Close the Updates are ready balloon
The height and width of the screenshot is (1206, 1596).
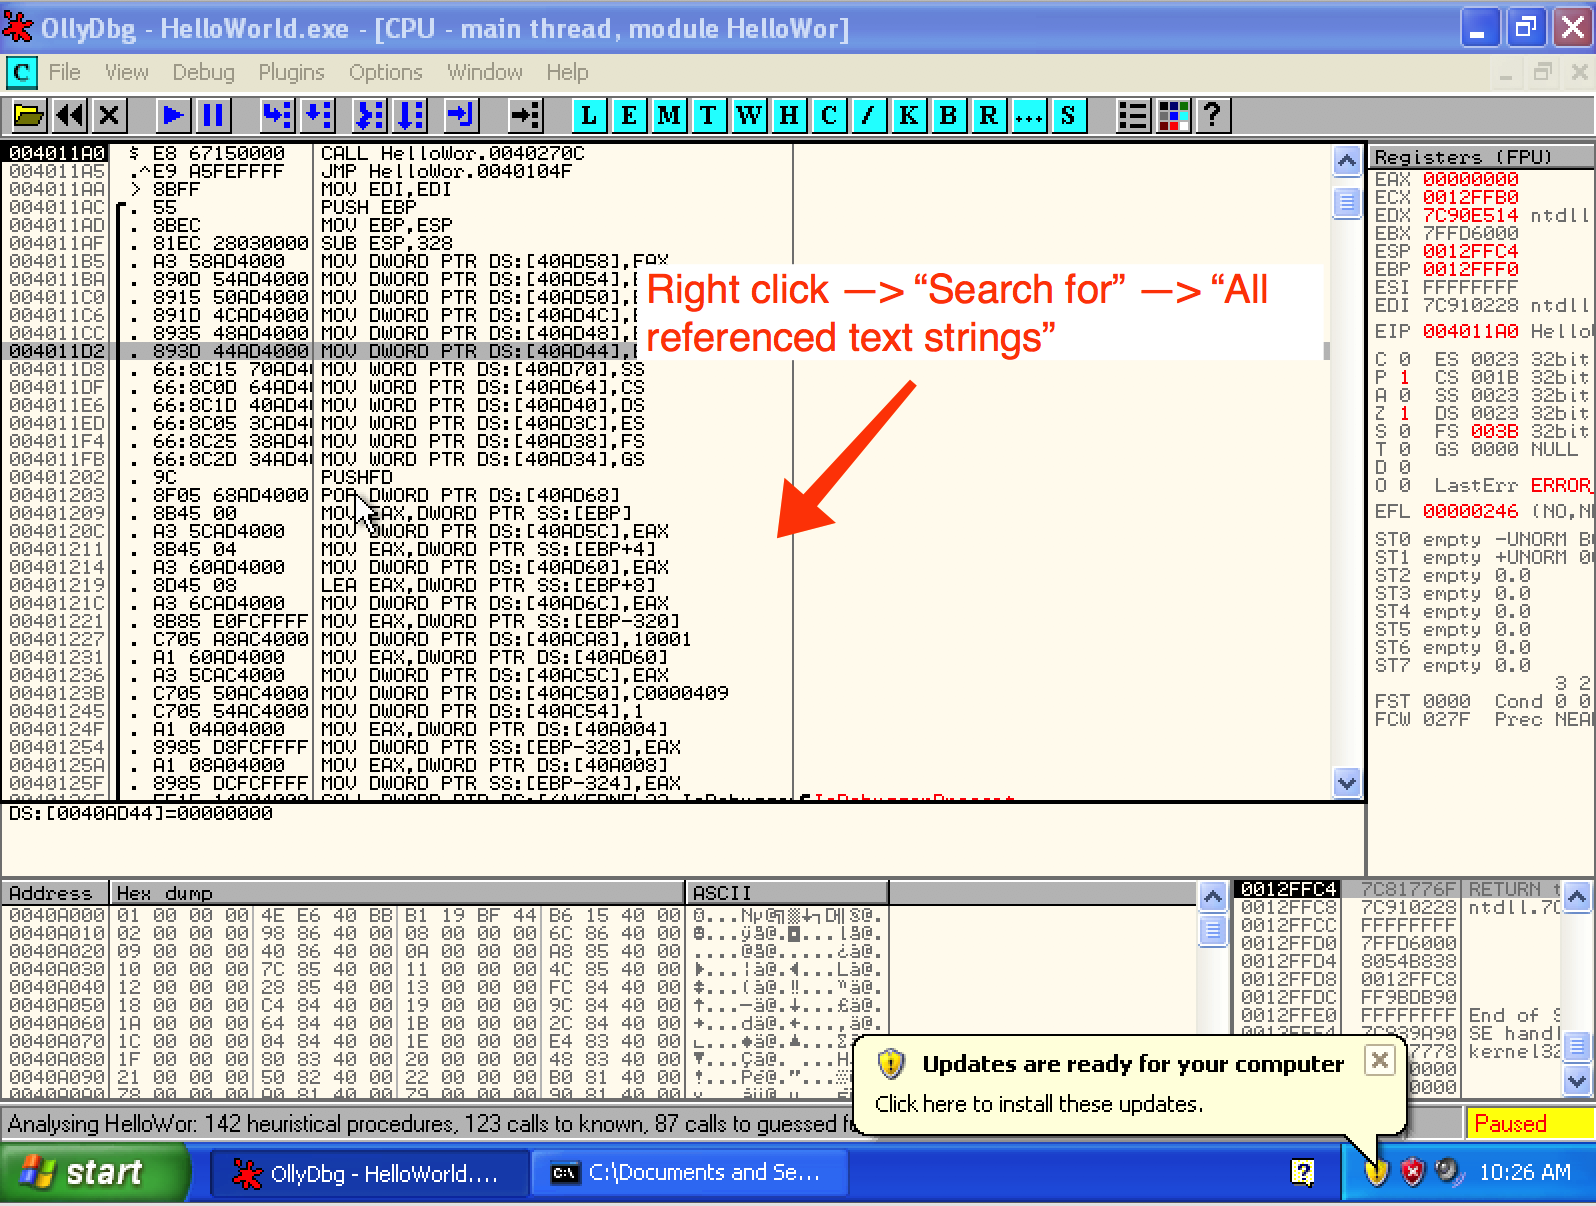point(1380,1060)
